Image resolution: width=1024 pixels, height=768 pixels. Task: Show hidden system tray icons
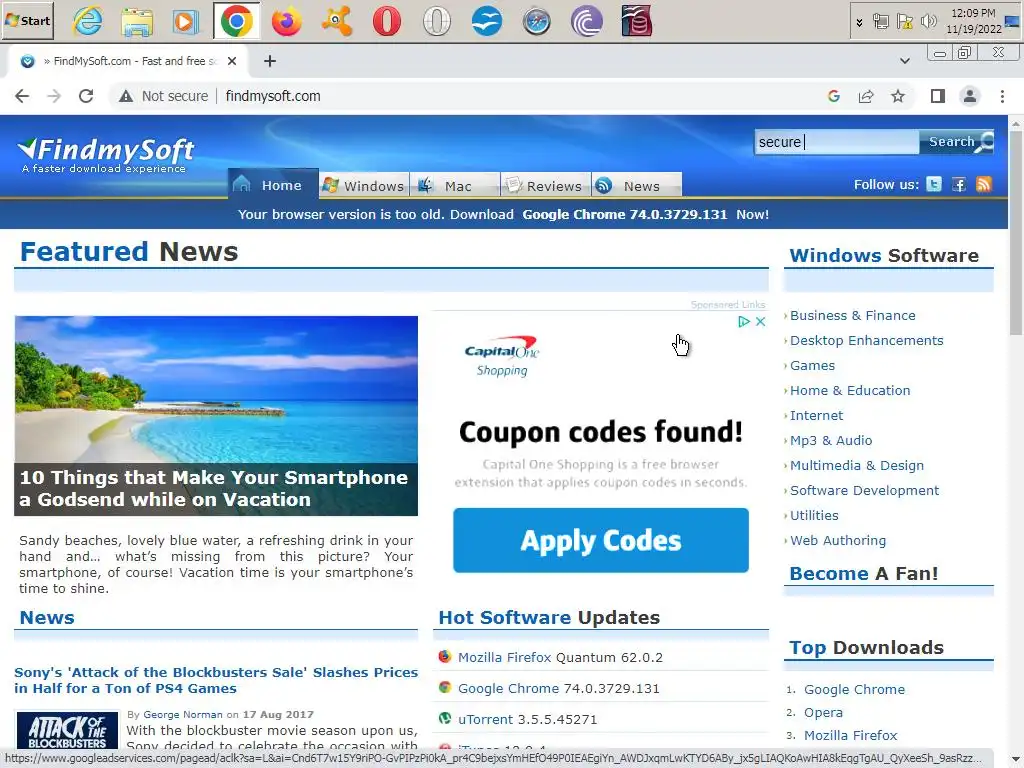tap(859, 22)
